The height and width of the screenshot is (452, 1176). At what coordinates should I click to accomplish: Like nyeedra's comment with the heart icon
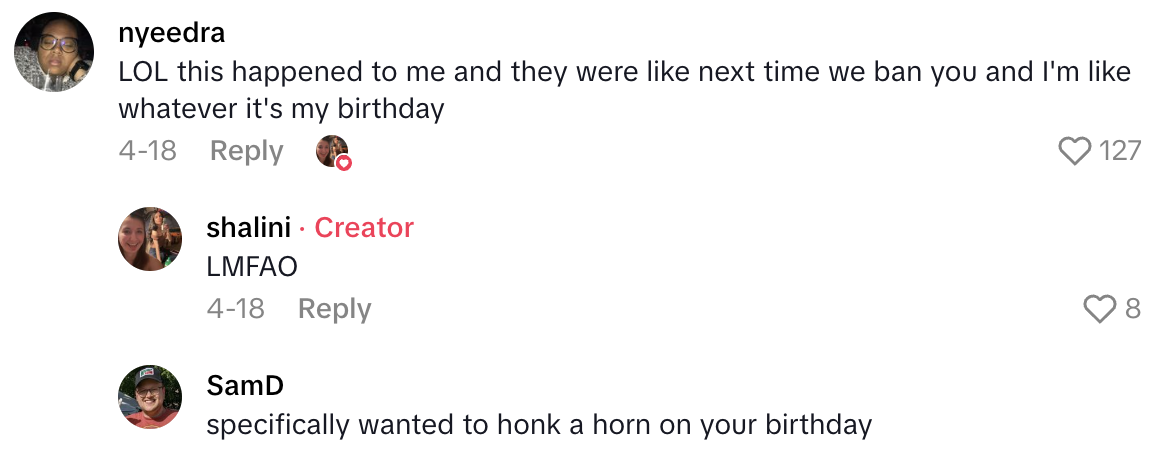1074,151
